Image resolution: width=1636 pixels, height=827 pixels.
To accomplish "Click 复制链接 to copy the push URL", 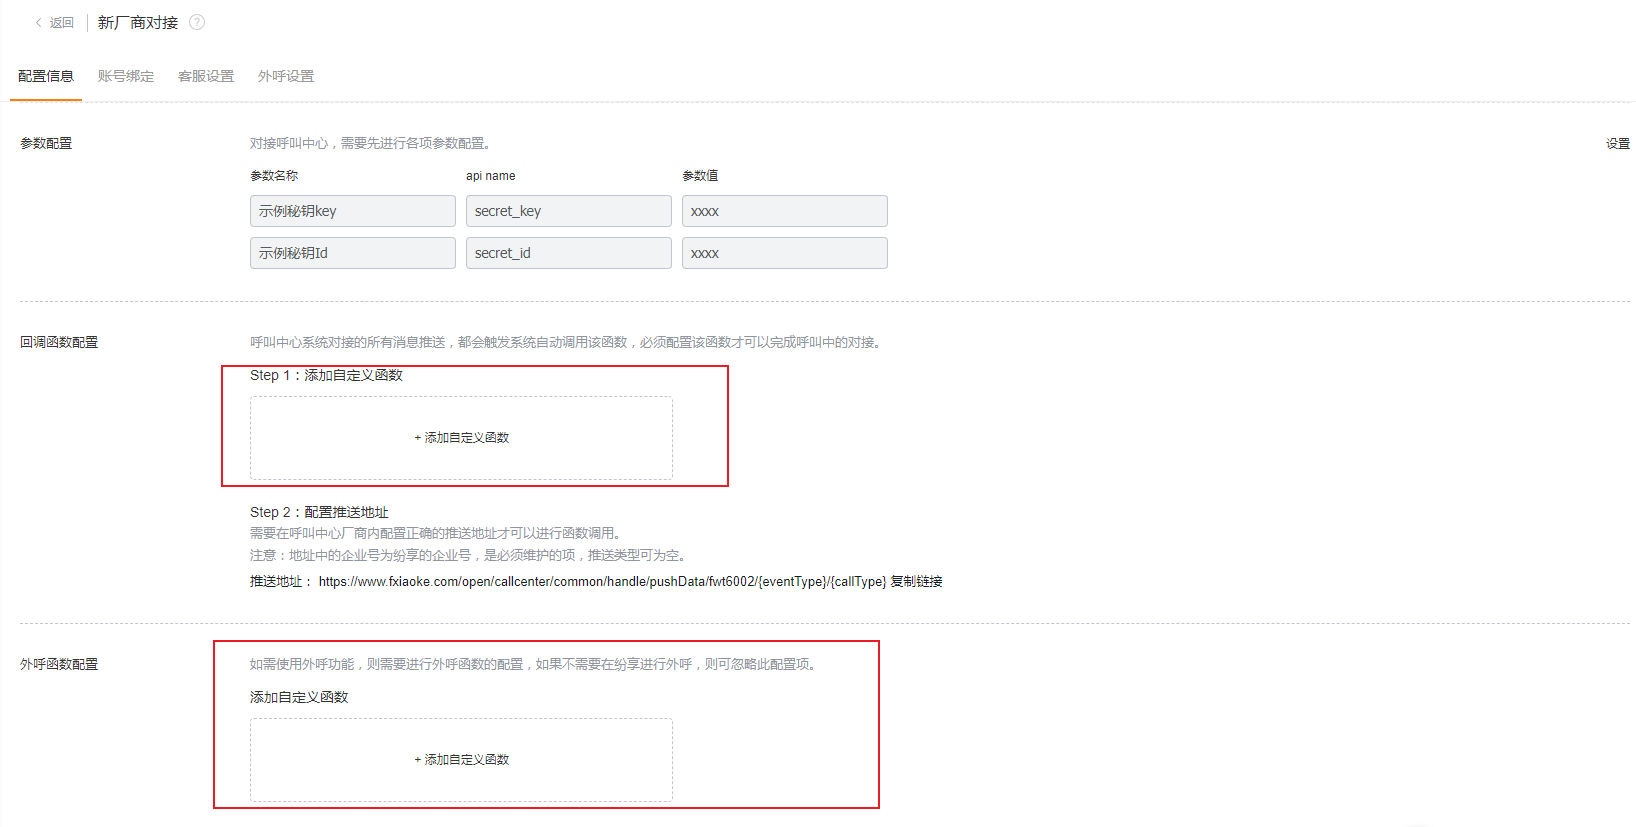I will [x=916, y=582].
